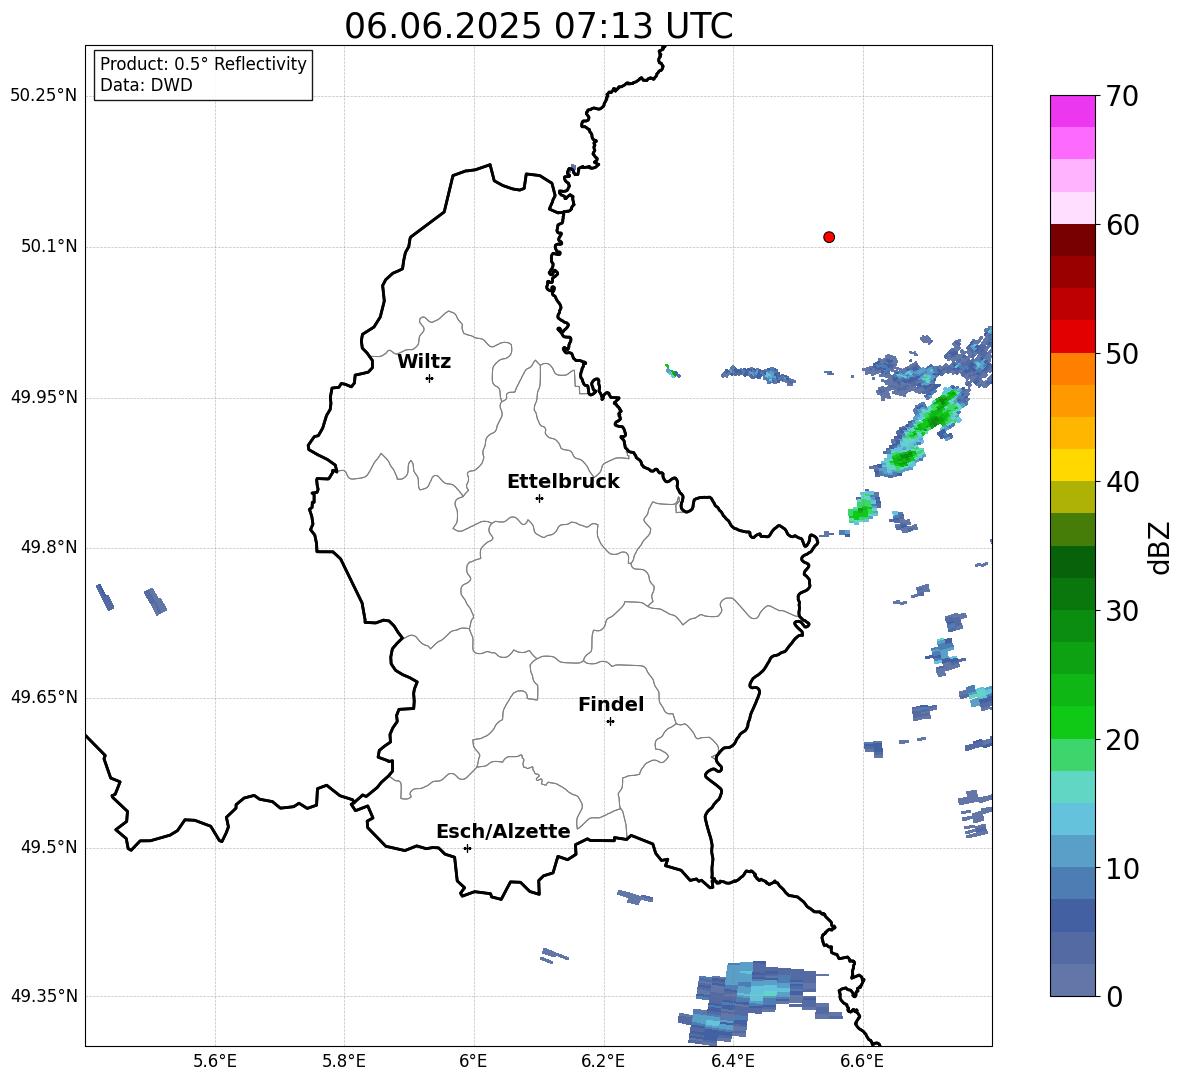1184x1081 pixels.
Task: Click the colorbar tick label 30
Action: pos(1122,611)
